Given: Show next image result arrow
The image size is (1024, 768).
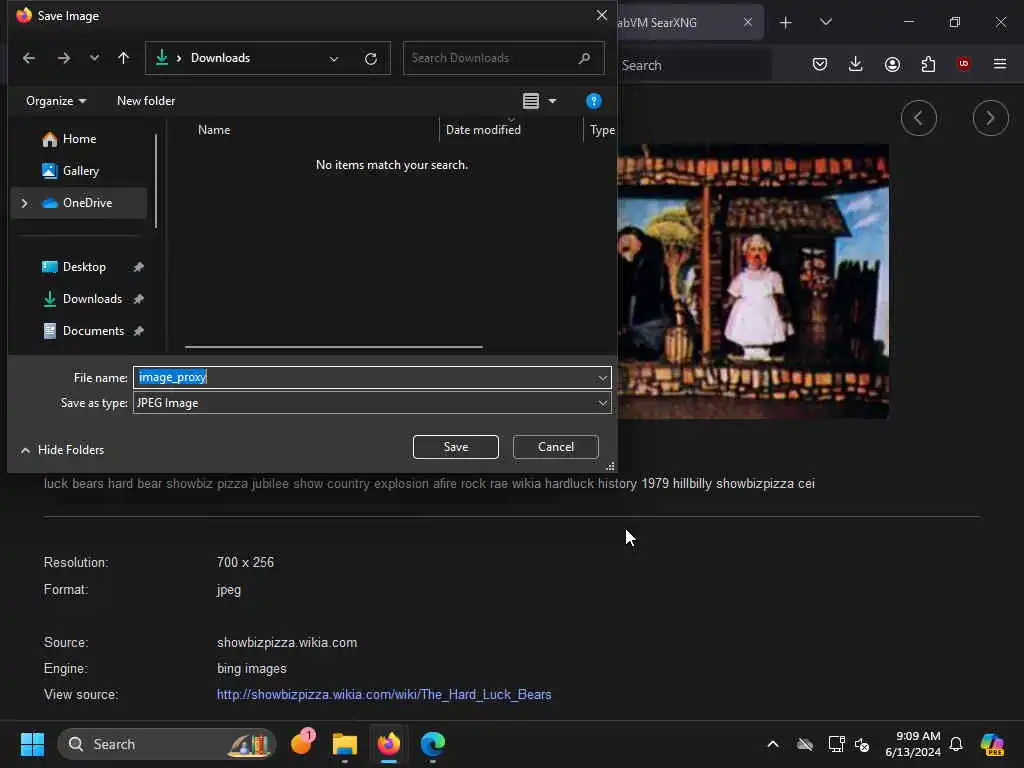Looking at the screenshot, I should tap(991, 118).
